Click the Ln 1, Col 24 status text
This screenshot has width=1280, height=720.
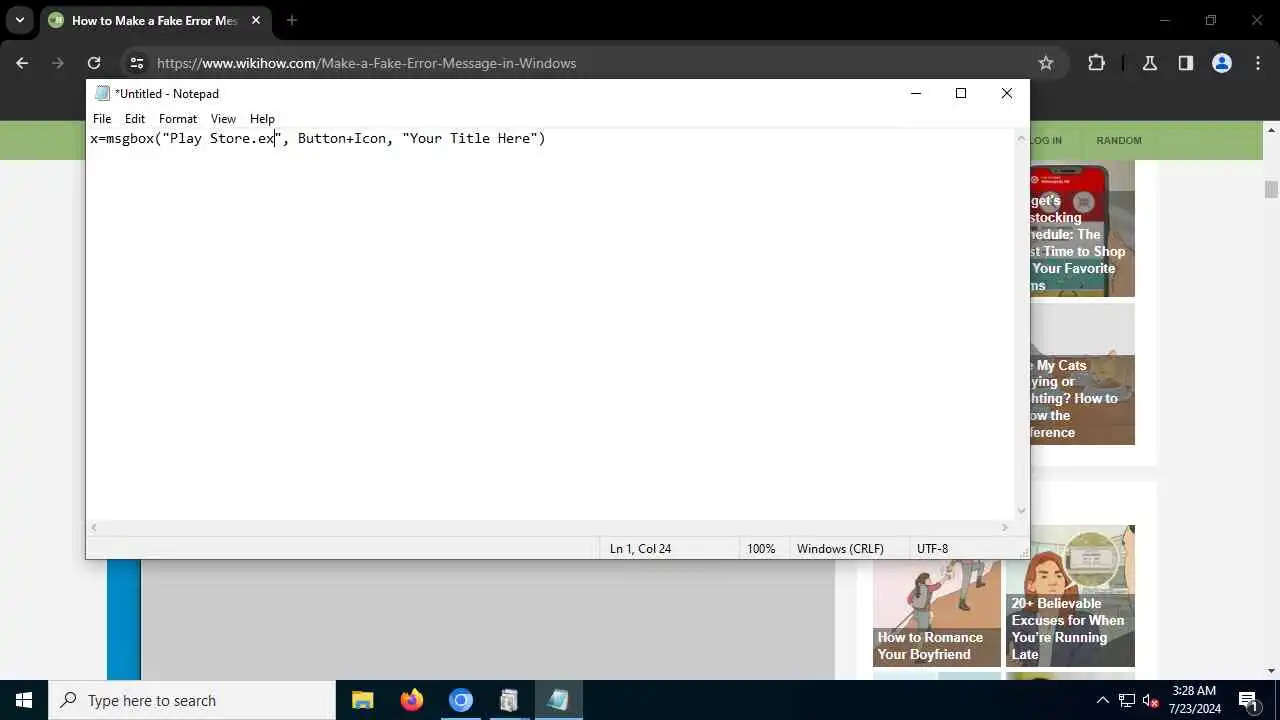point(640,548)
